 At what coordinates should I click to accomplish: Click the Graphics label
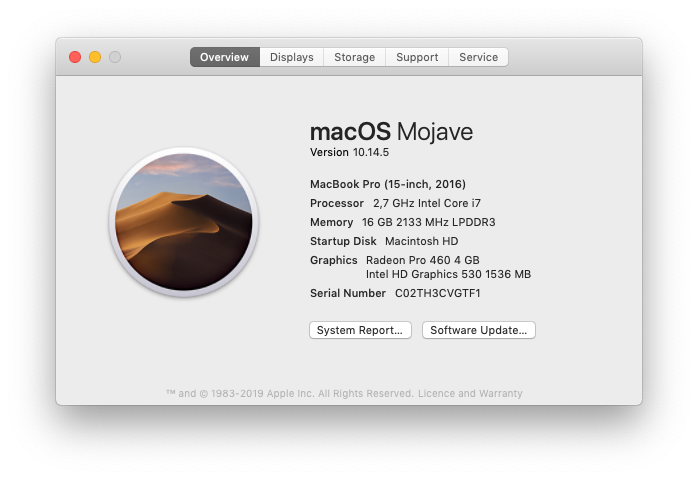pyautogui.click(x=334, y=260)
